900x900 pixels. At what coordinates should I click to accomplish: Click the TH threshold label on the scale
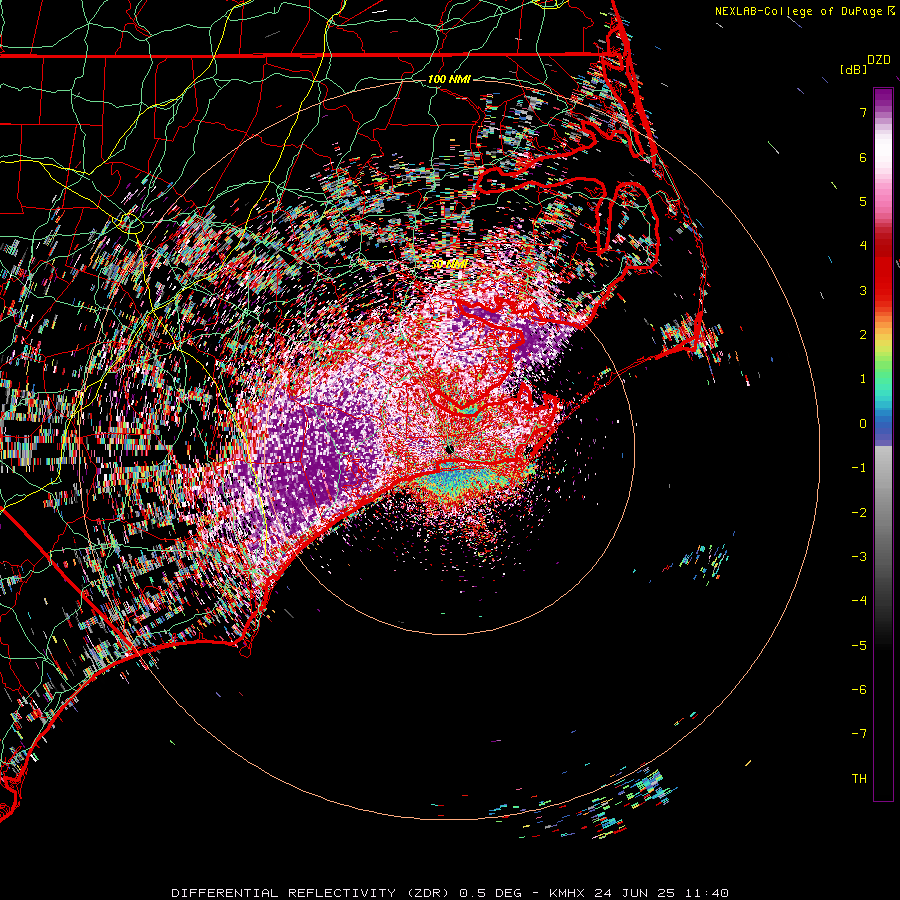point(859,779)
